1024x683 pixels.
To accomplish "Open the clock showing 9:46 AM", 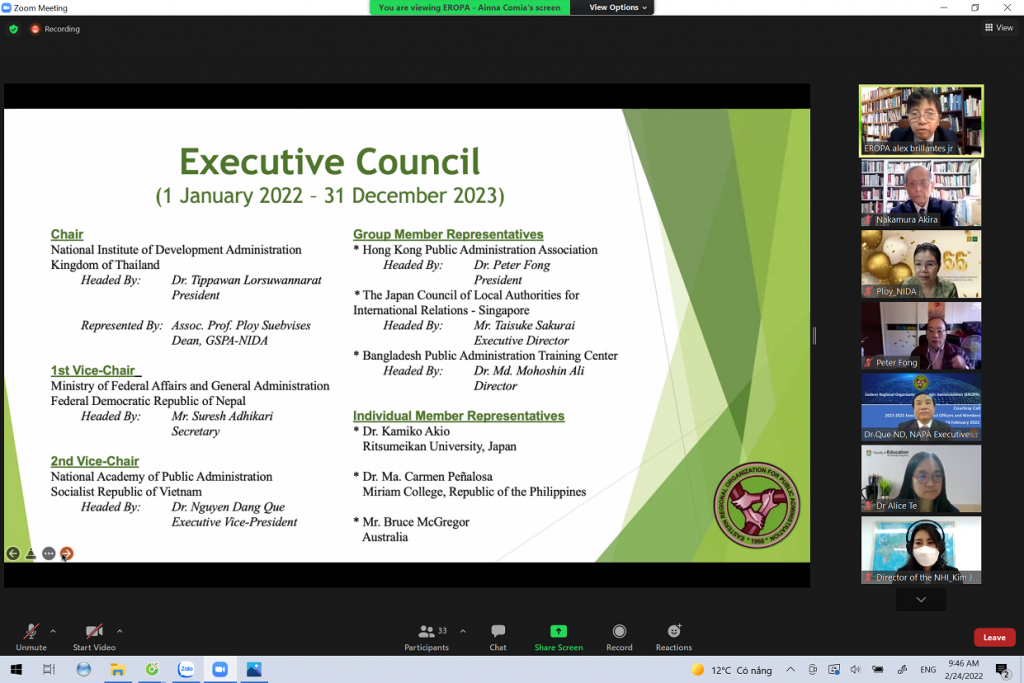I will (x=963, y=669).
